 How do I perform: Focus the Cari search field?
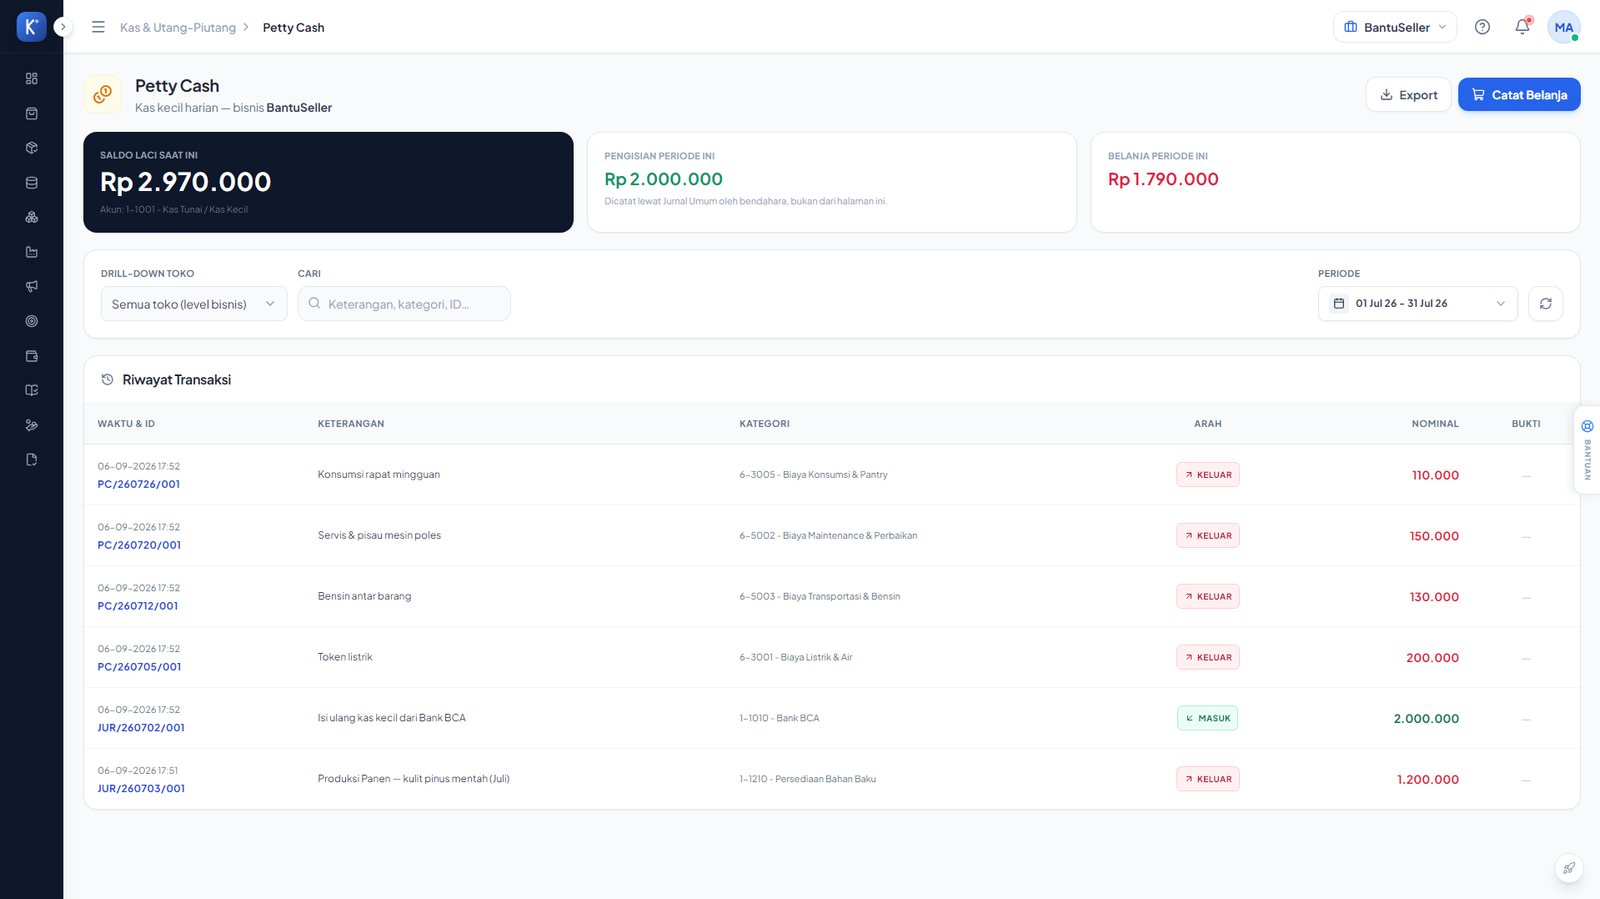click(x=404, y=304)
